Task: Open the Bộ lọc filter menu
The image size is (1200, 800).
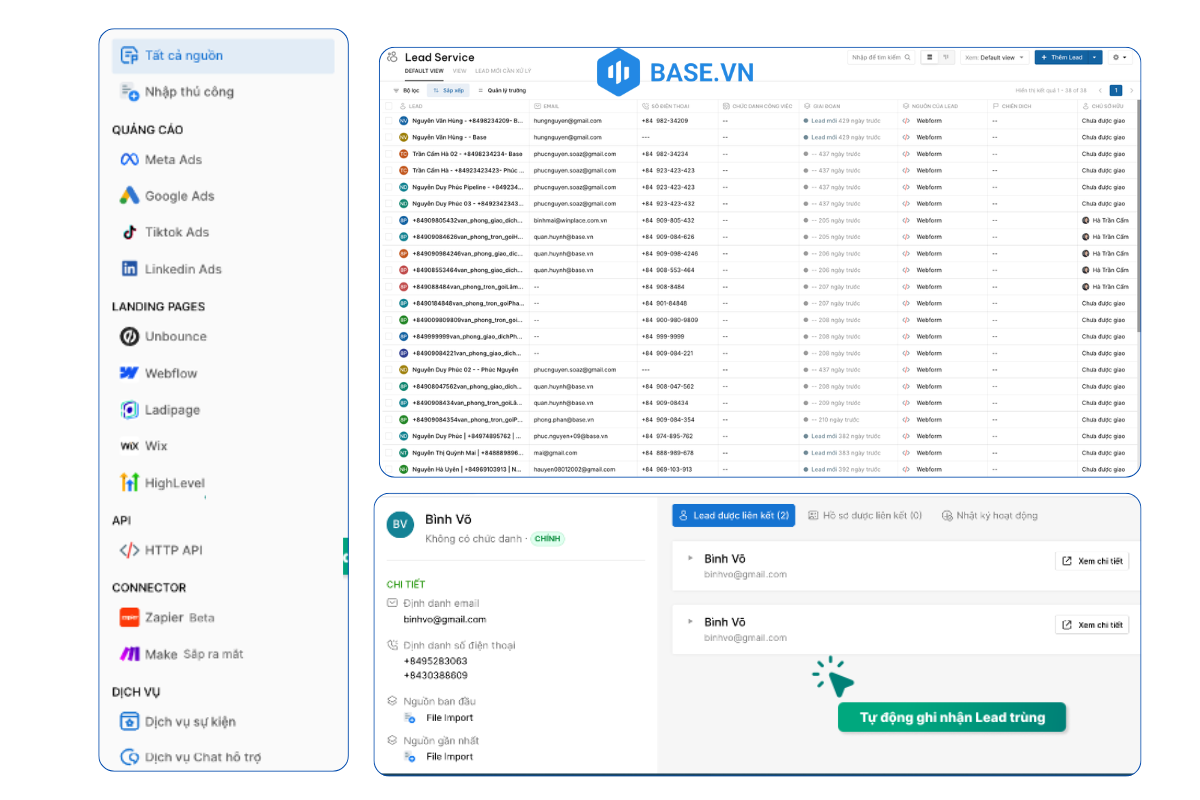Action: 406,90
